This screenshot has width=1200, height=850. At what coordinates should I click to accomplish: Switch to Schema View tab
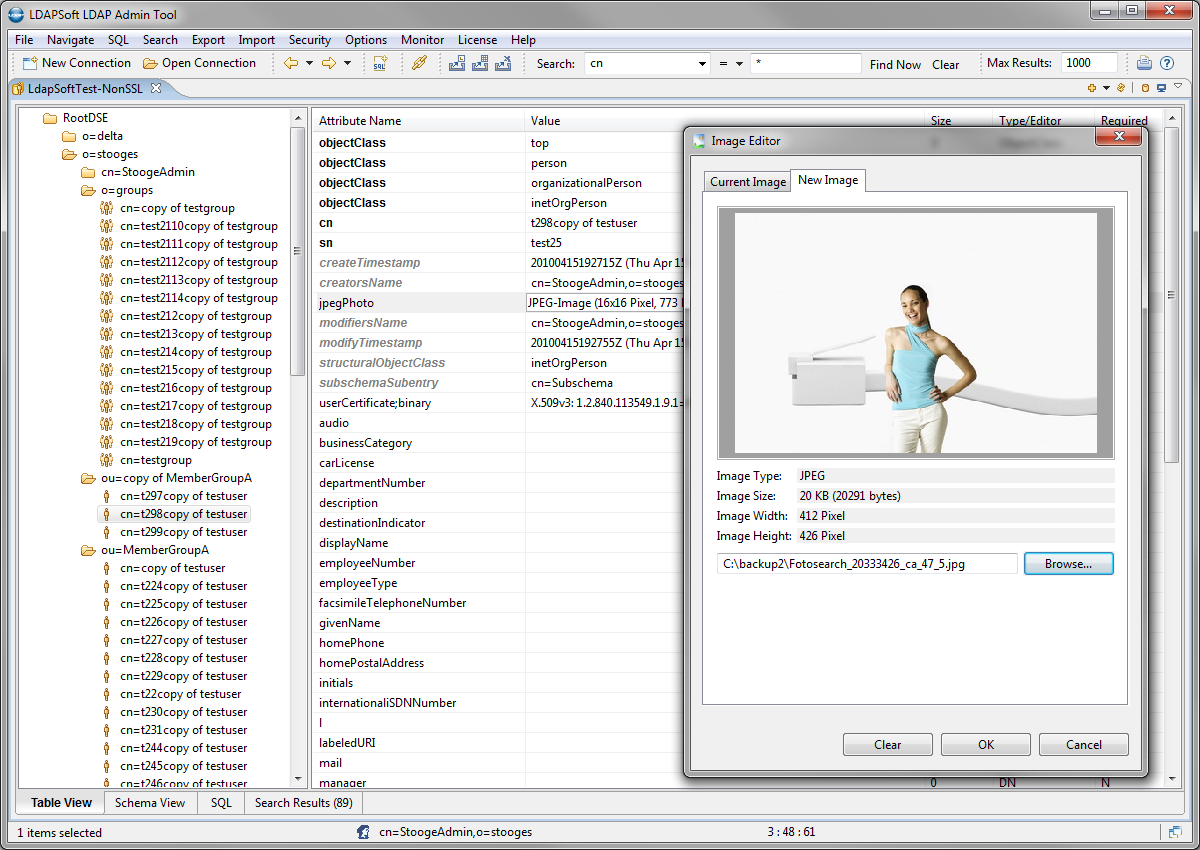coord(149,802)
